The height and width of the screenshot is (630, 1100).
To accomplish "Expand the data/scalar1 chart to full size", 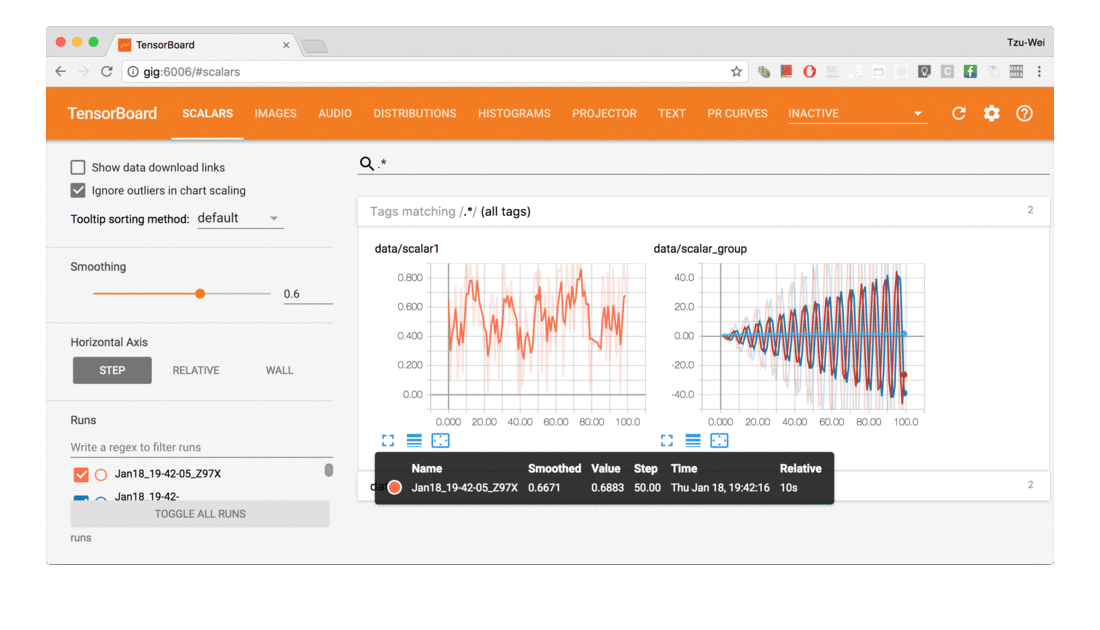I will click(x=388, y=440).
